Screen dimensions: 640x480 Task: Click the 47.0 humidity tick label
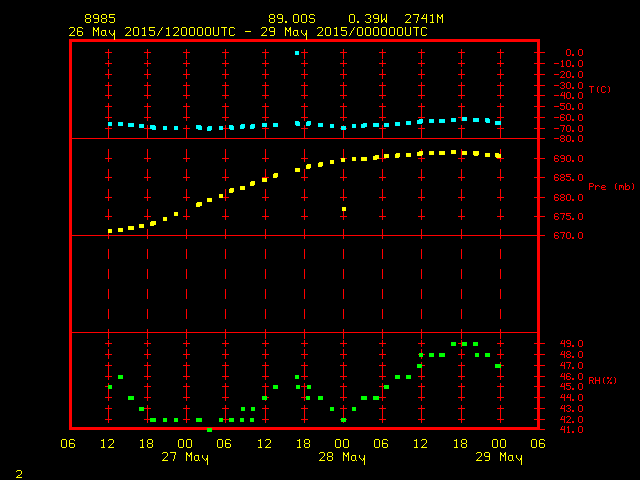point(571,366)
